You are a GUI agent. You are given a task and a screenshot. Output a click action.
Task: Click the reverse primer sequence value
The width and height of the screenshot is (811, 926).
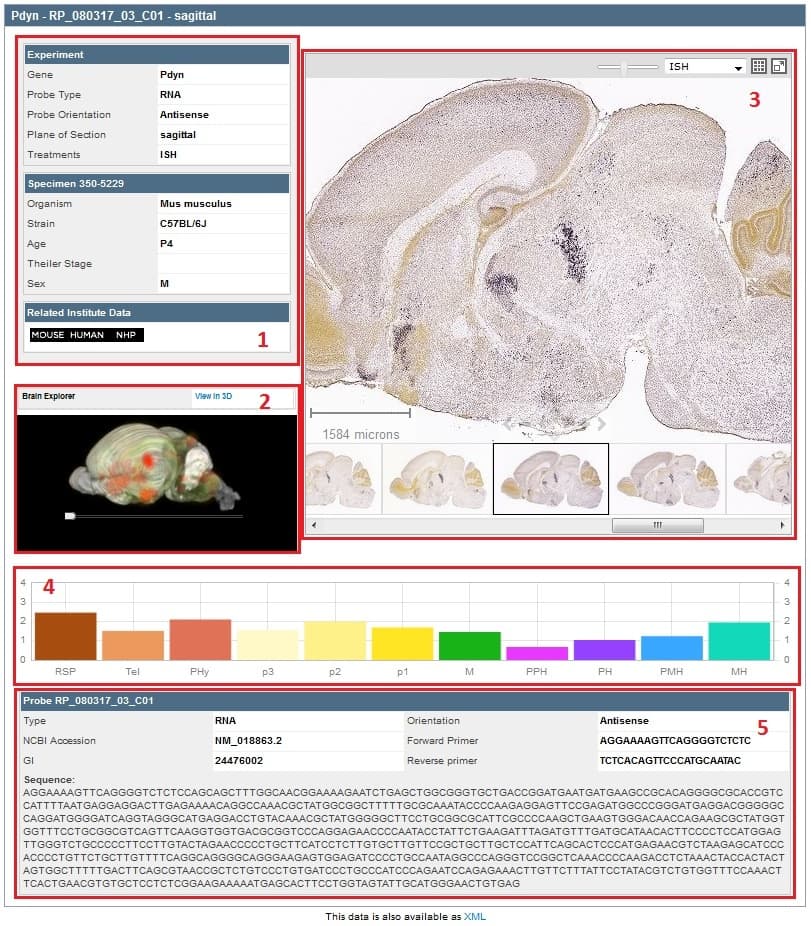[670, 761]
